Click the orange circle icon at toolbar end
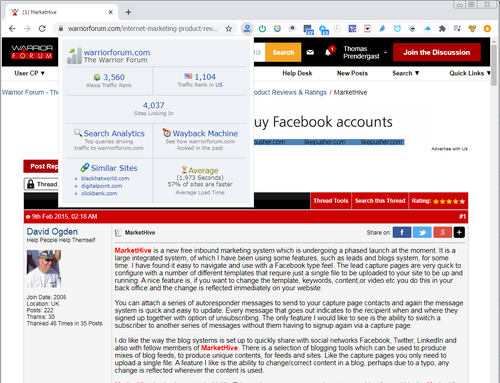500x383 pixels. click(x=487, y=29)
